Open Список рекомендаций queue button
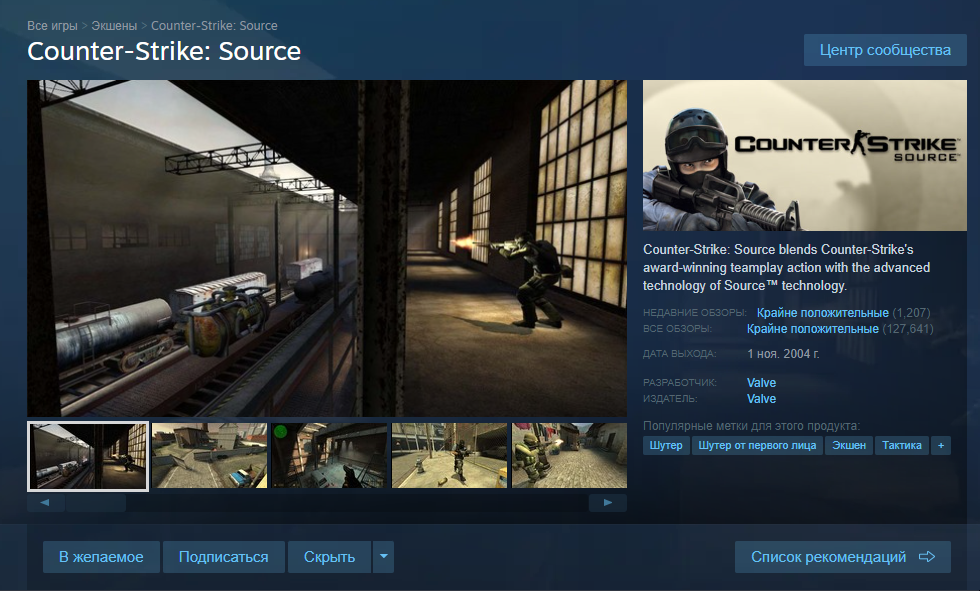 (842, 557)
